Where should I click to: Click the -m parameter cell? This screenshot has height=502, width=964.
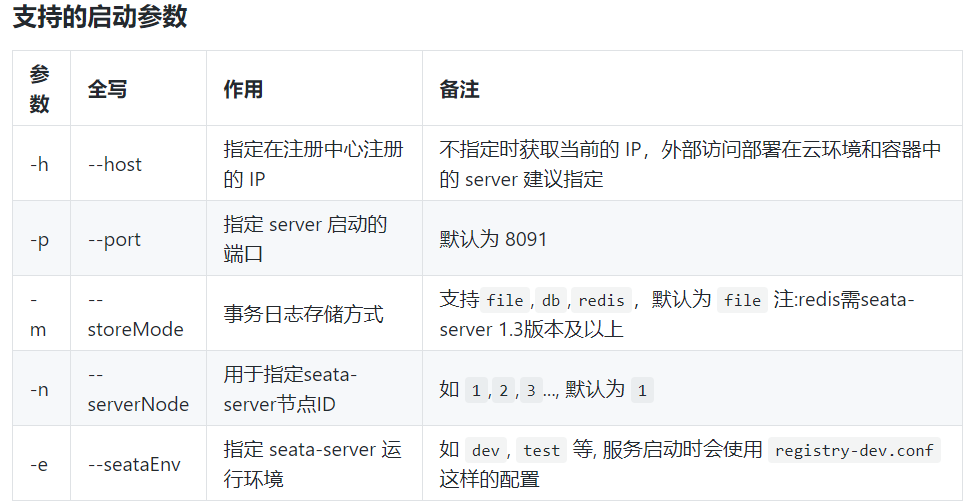(41, 313)
